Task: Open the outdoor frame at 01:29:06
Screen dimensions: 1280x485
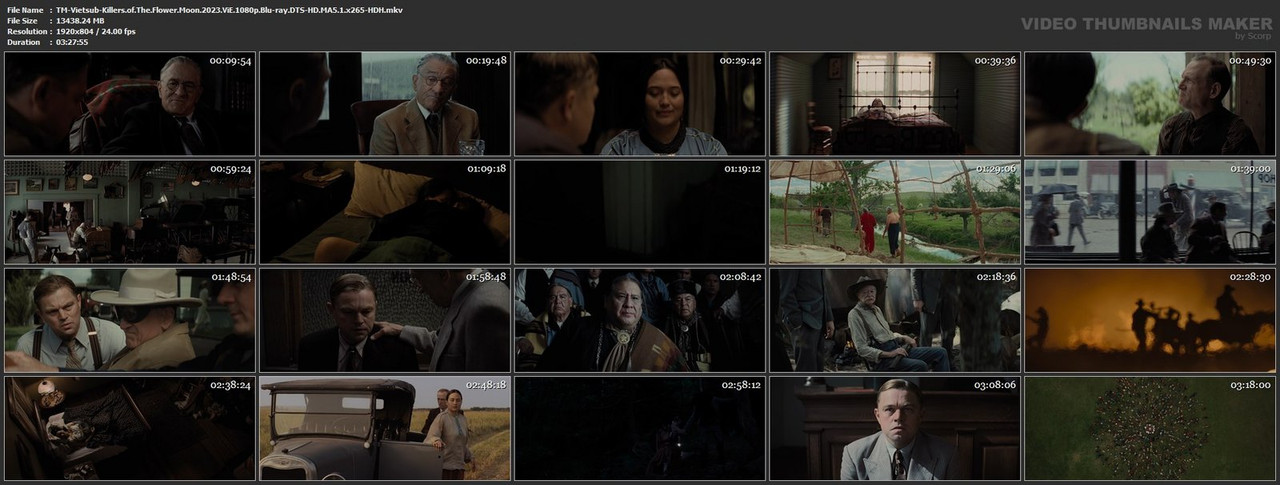Action: (895, 211)
